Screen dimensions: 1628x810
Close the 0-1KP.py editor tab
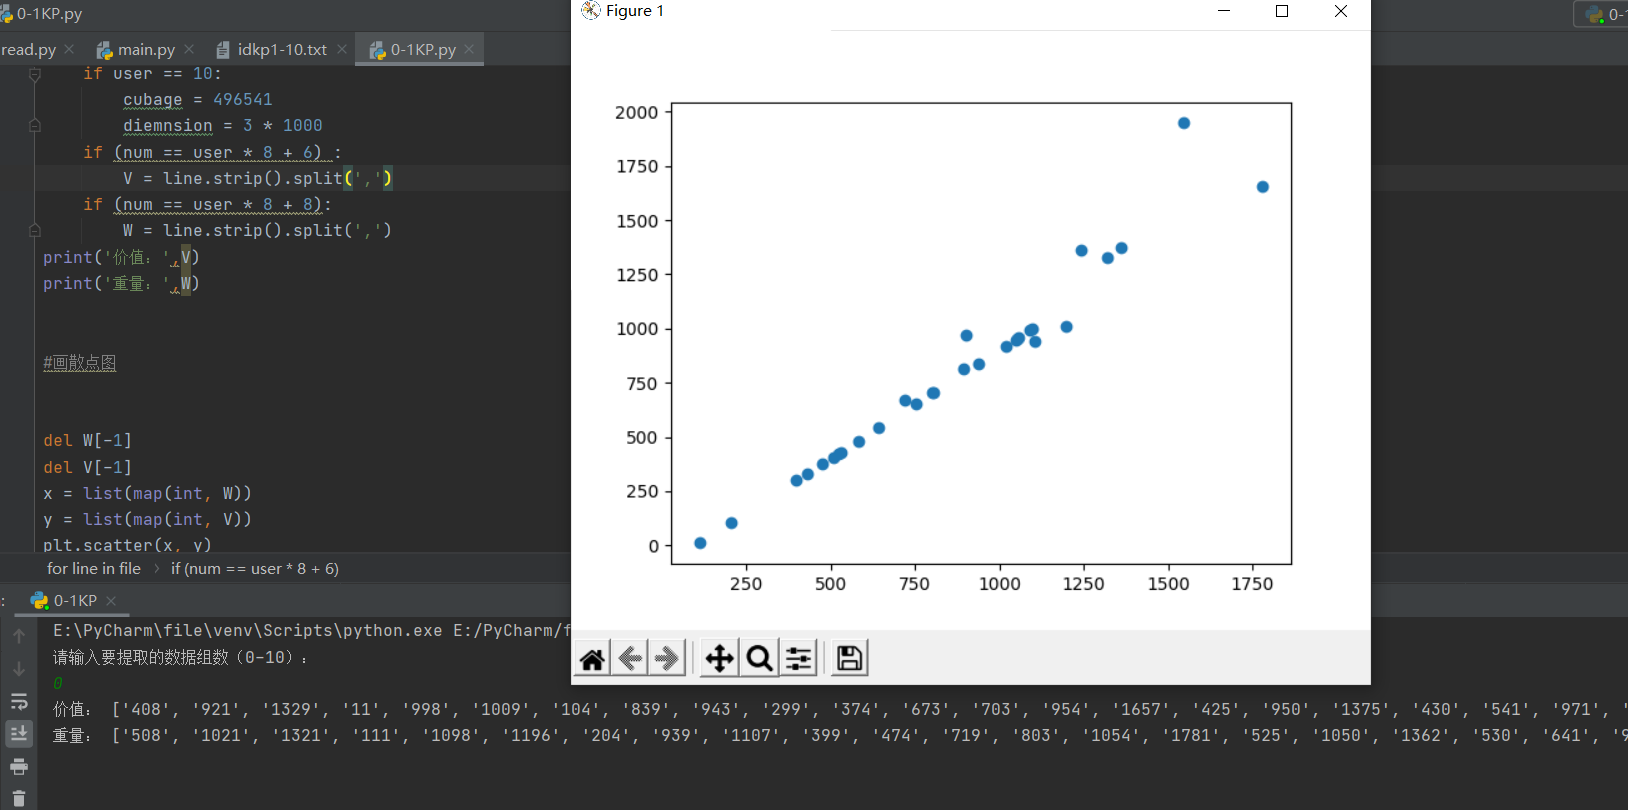[x=469, y=49]
